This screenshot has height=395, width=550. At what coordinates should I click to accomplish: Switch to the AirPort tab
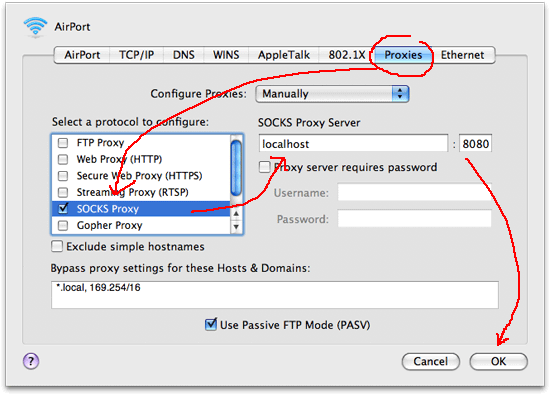point(82,55)
